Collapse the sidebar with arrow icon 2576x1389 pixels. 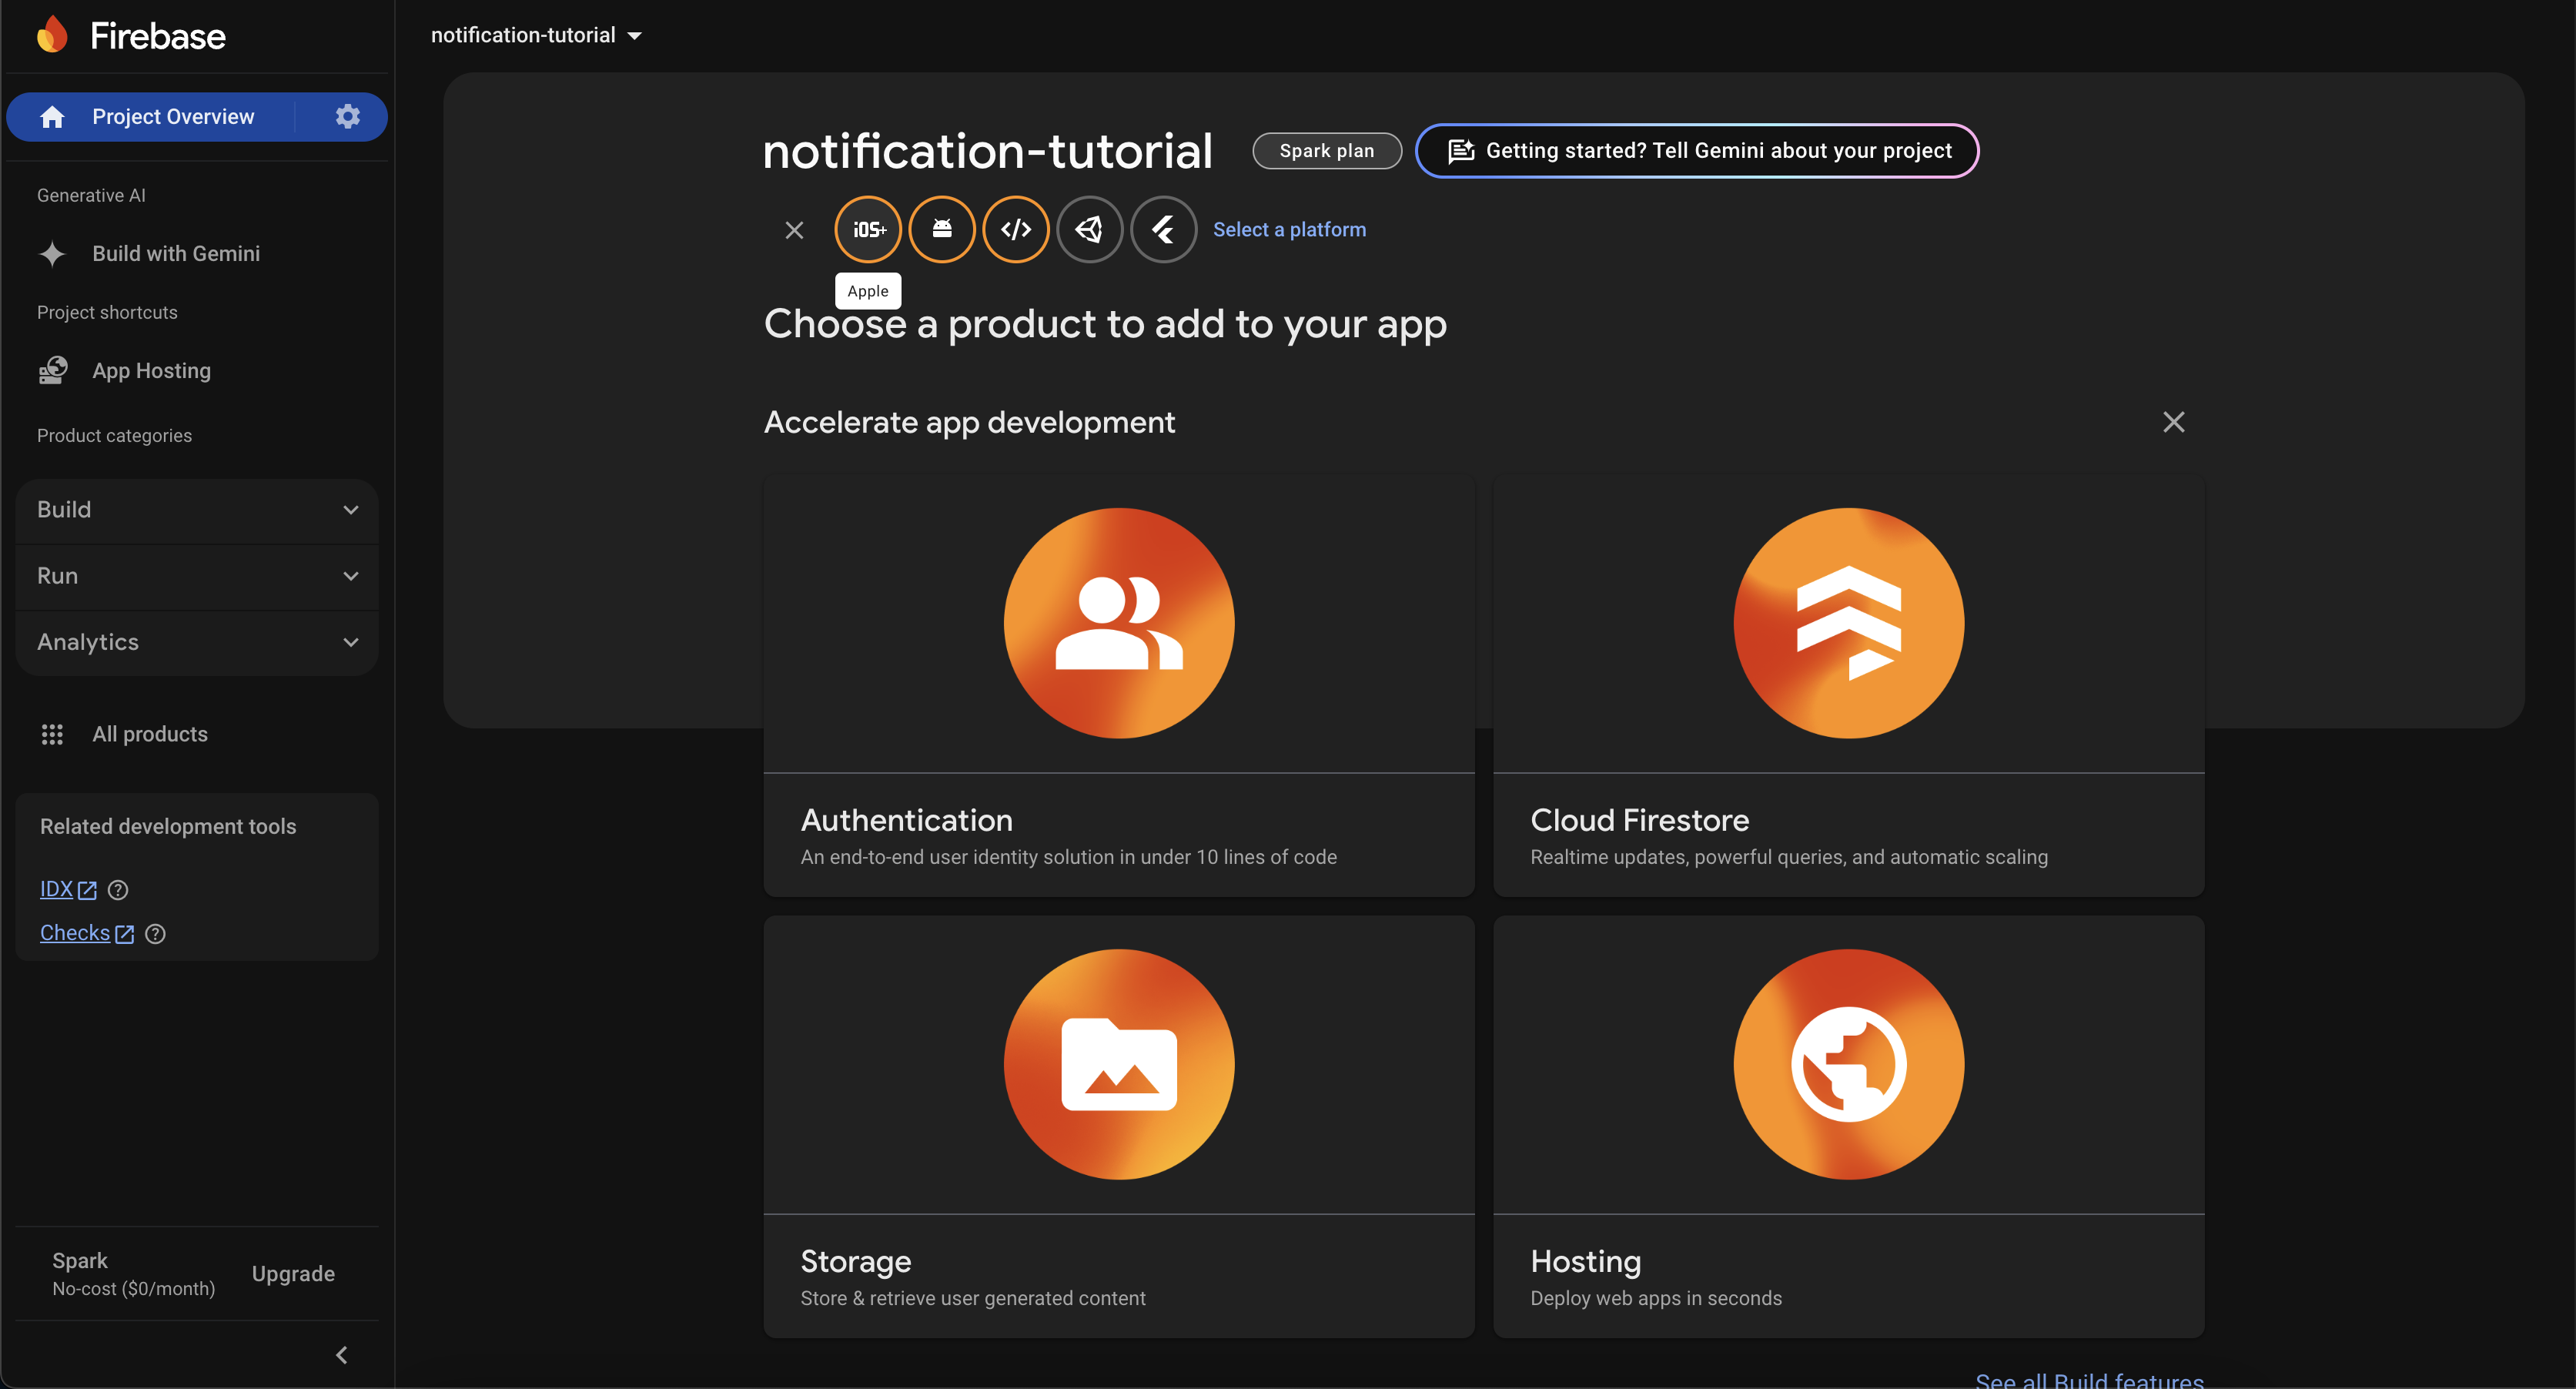(x=341, y=1355)
